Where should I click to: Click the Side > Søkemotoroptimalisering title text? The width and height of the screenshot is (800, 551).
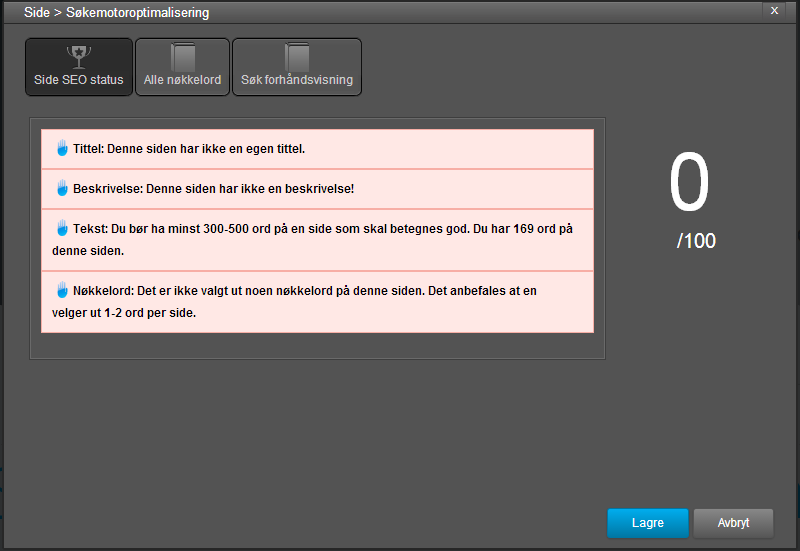pos(117,13)
